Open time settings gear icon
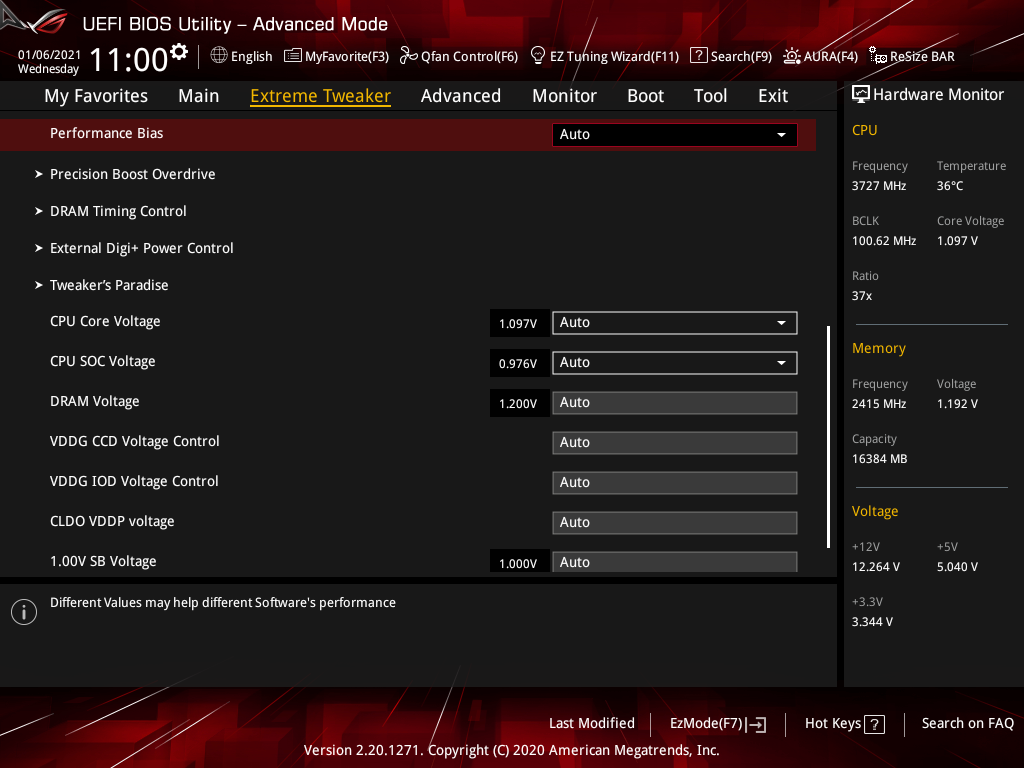Viewport: 1024px width, 768px height. pos(179,52)
